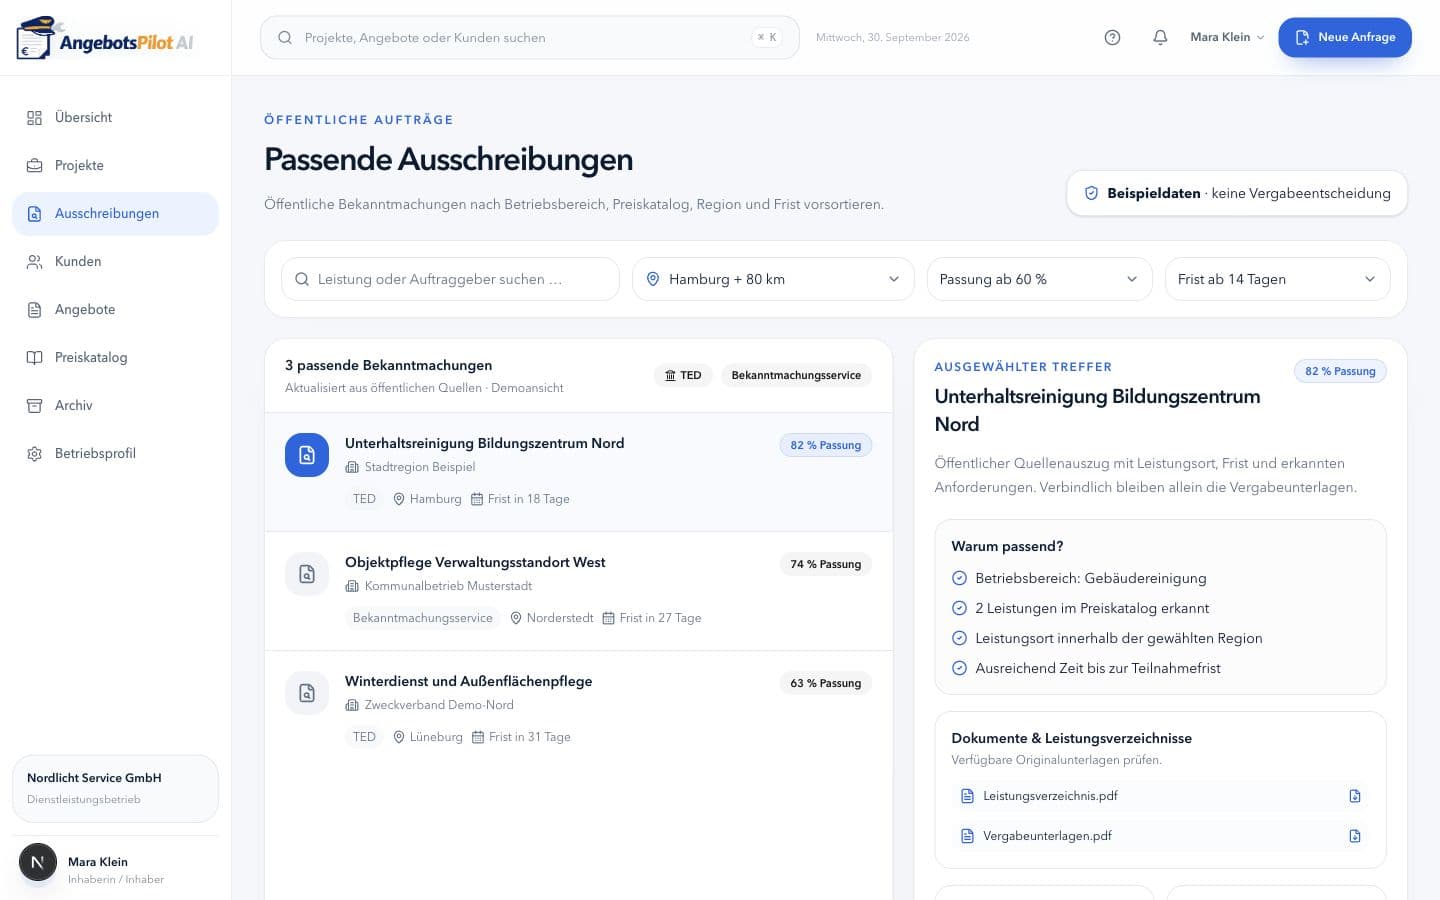
Task: Click 82 % Passung badge in detail panel
Action: 1340,371
